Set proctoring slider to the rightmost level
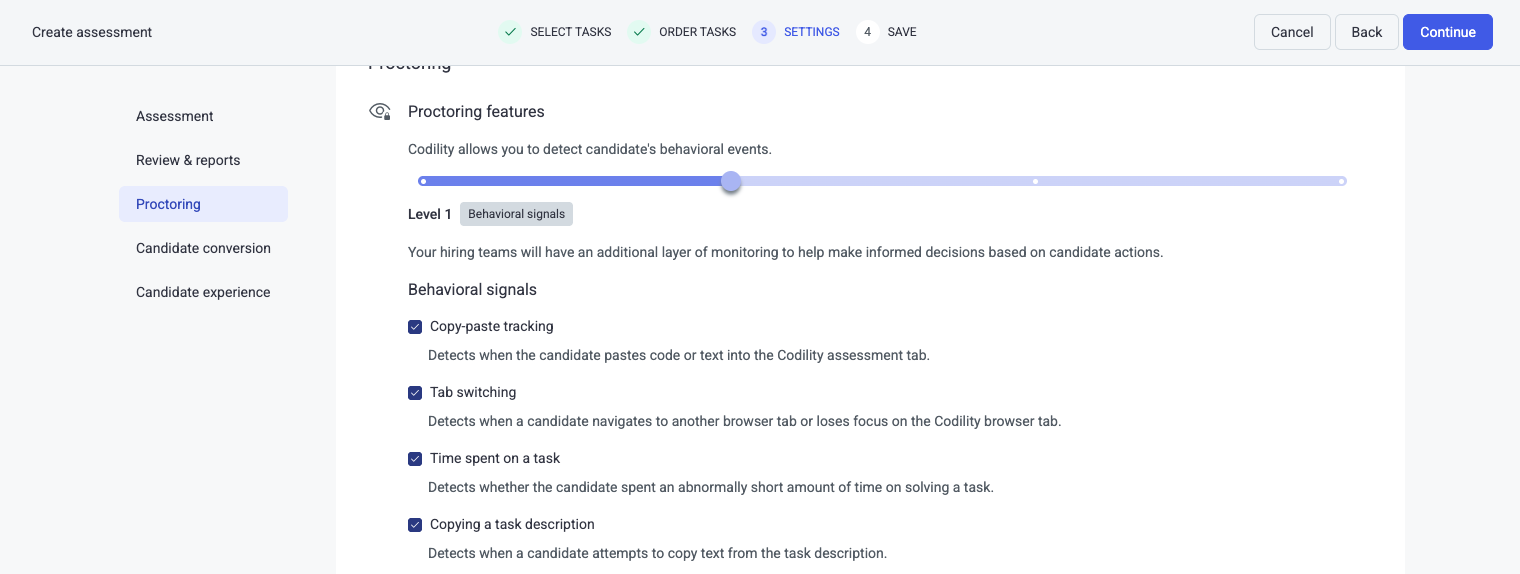 pyautogui.click(x=1342, y=182)
